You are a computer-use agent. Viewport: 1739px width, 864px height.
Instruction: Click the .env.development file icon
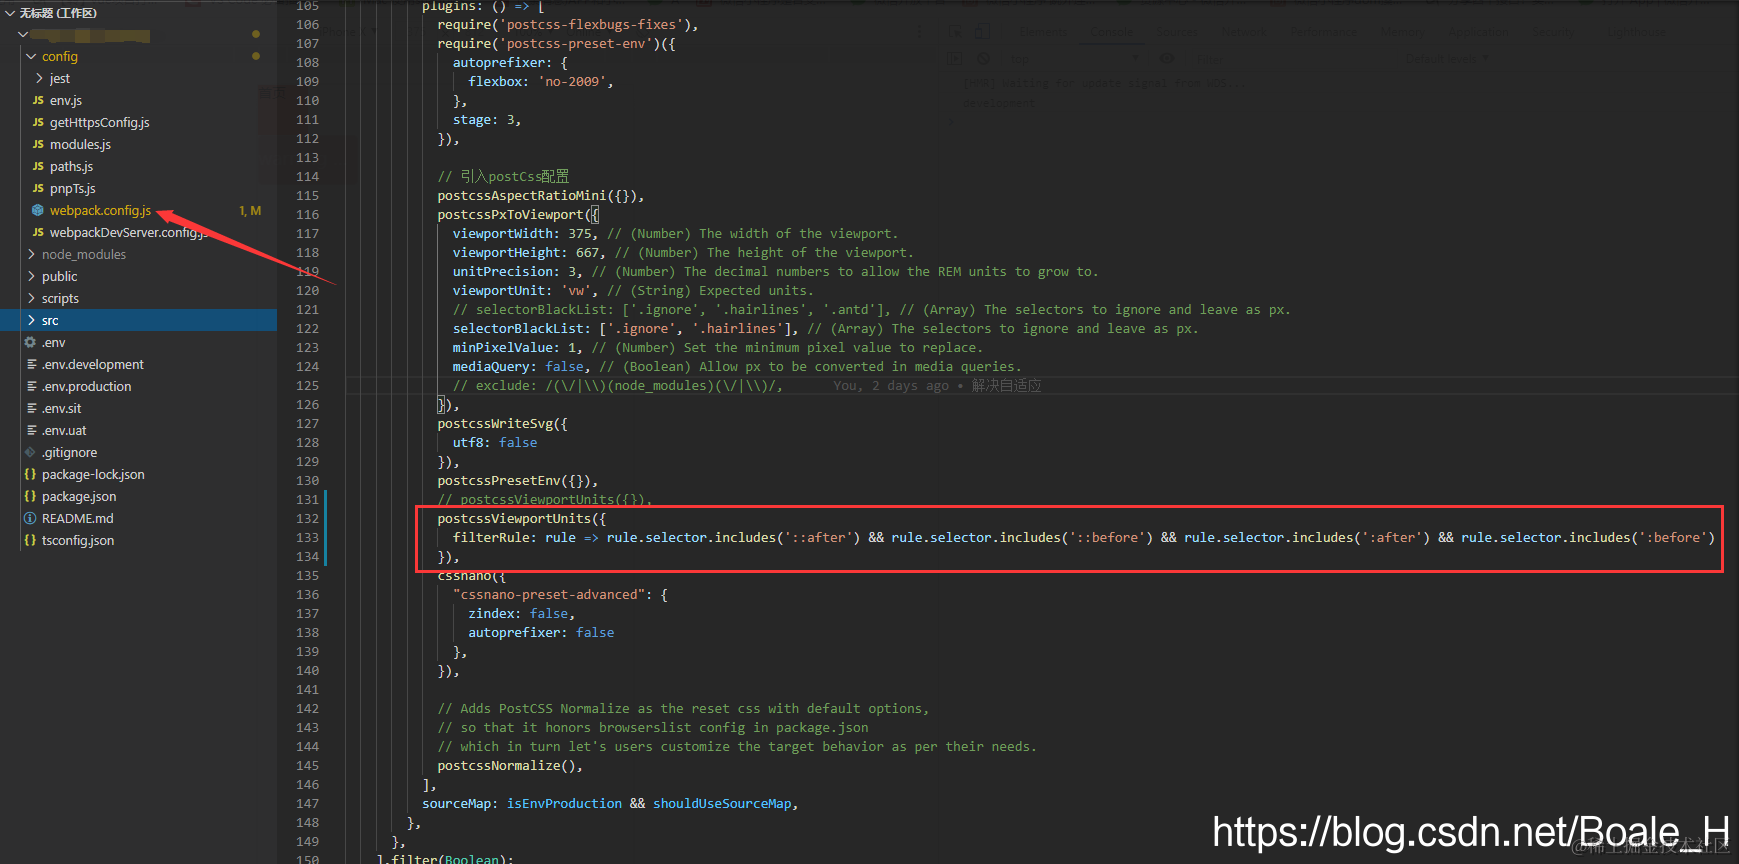click(x=31, y=364)
